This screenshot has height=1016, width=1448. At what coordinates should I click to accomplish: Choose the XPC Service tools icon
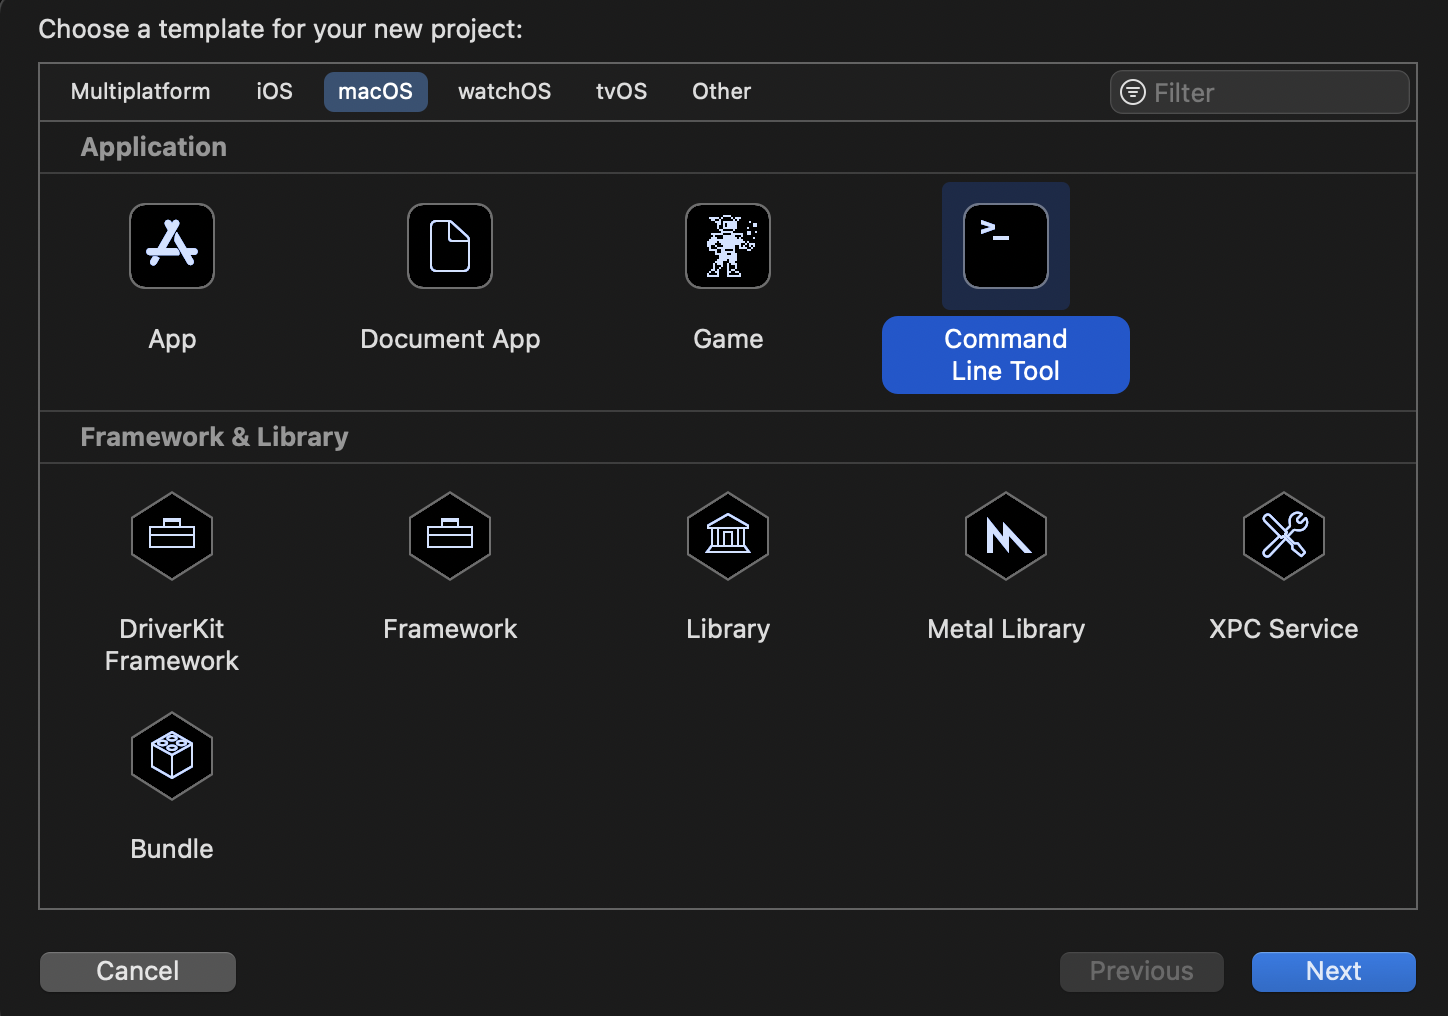point(1284,536)
